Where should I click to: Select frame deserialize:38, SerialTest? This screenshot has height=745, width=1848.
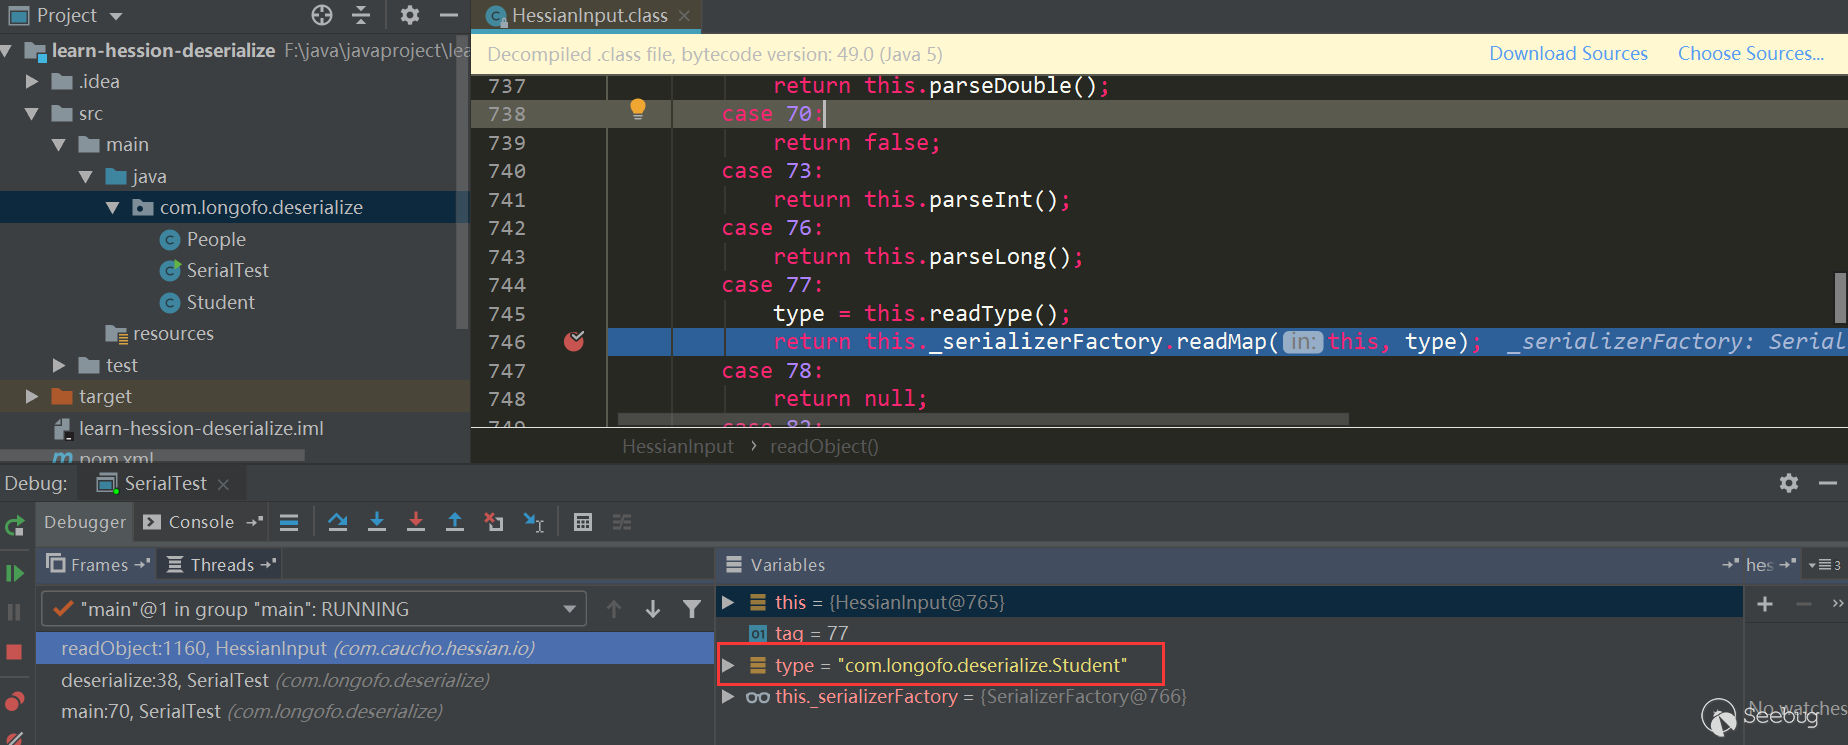375,680
